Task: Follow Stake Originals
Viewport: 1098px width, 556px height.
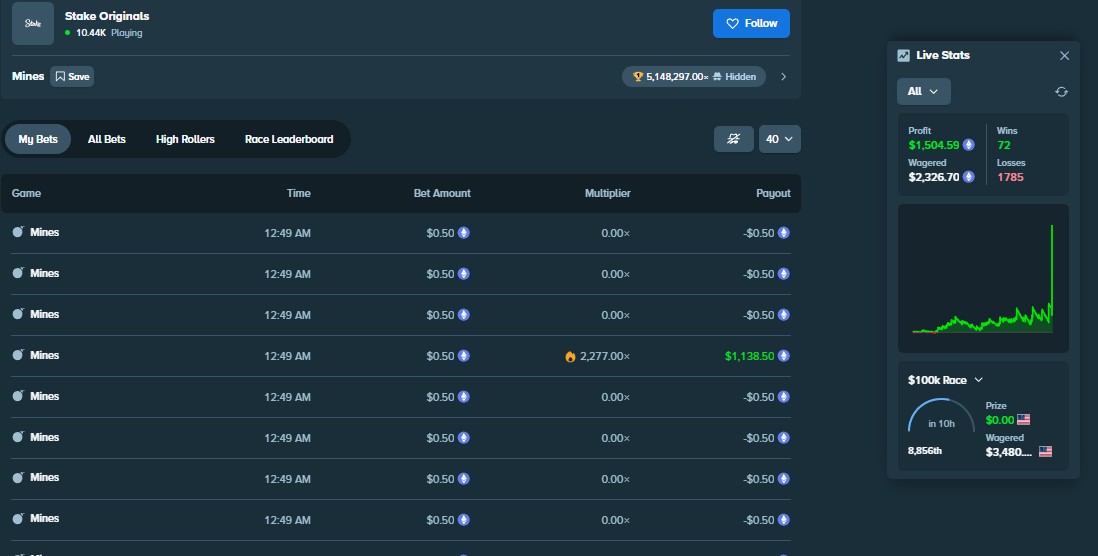Action: (751, 23)
